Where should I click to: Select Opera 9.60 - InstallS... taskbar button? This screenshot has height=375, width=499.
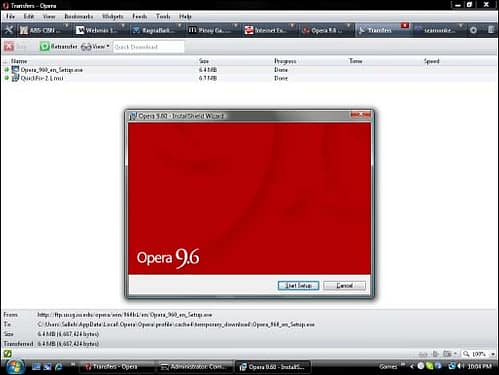[x=273, y=367]
